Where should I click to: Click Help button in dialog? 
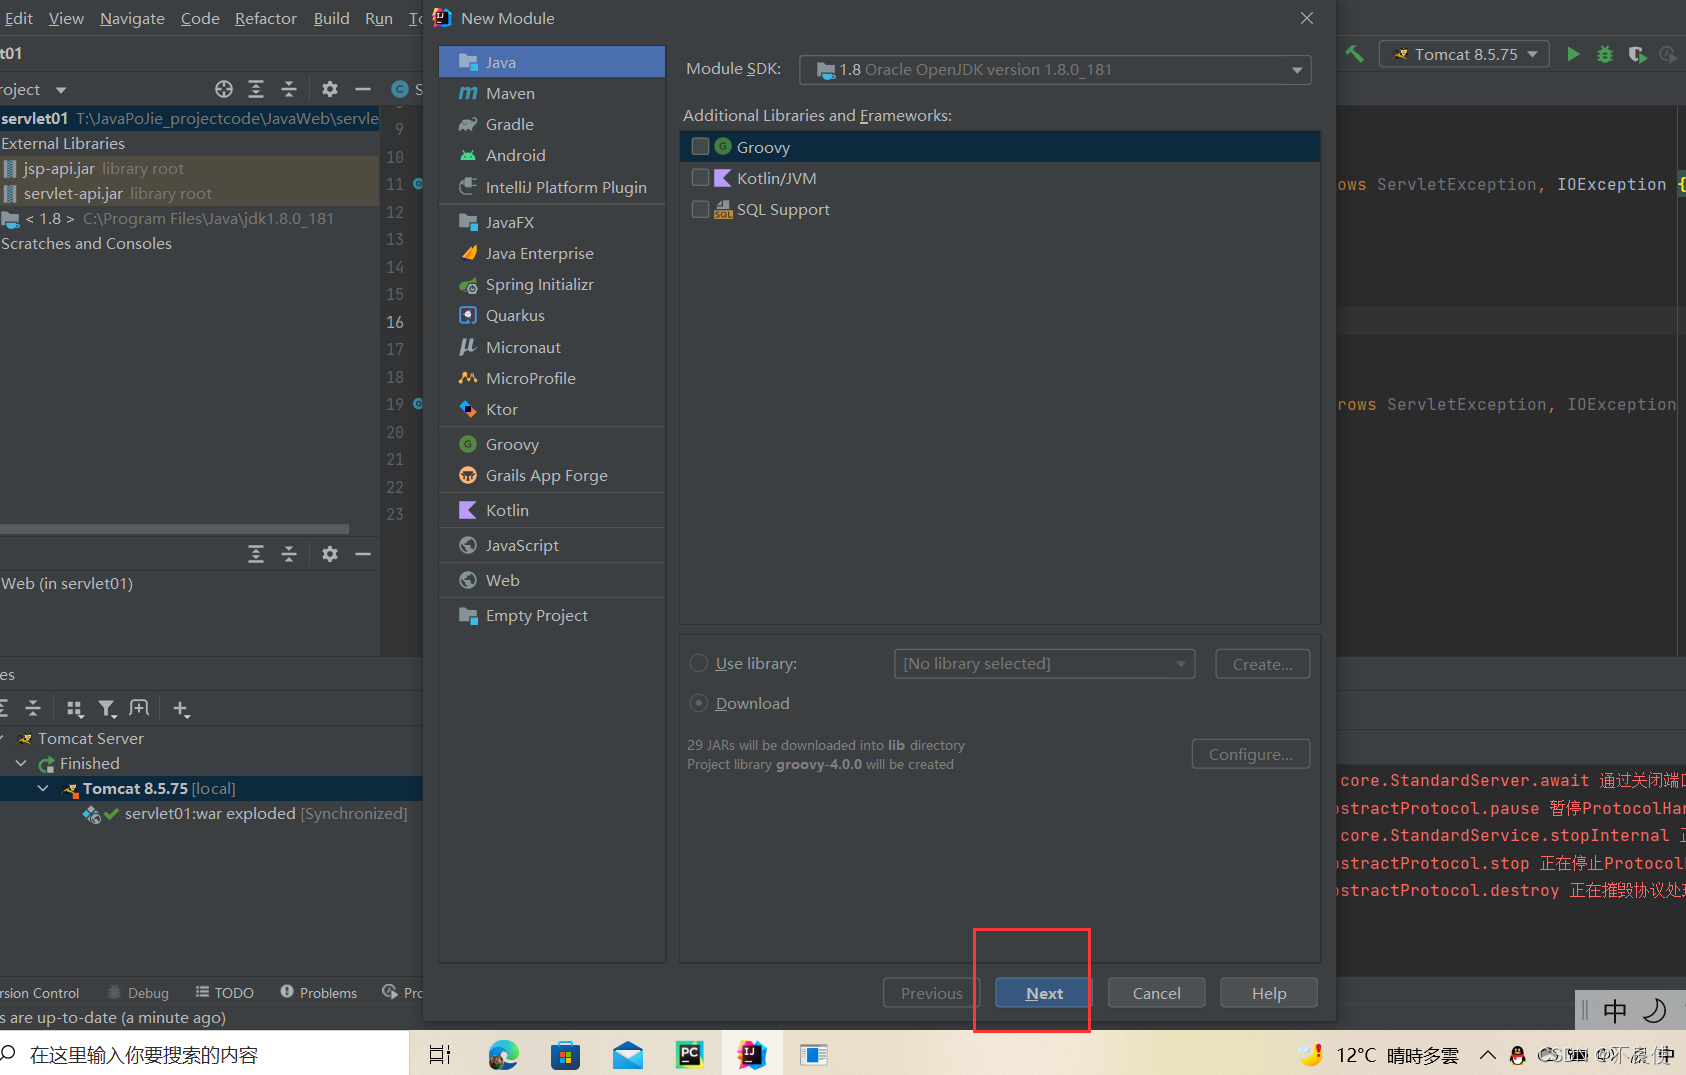[1269, 993]
